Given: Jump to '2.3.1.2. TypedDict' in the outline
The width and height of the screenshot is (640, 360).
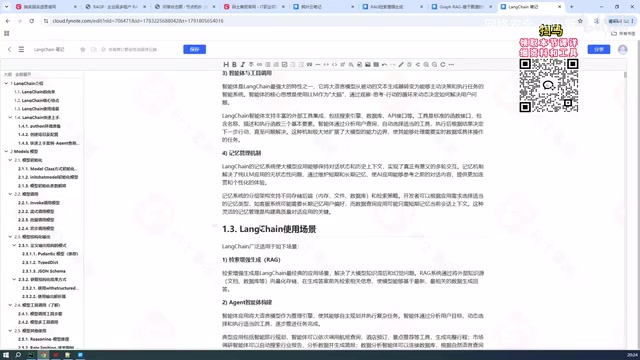Looking at the screenshot, I should pos(40,262).
